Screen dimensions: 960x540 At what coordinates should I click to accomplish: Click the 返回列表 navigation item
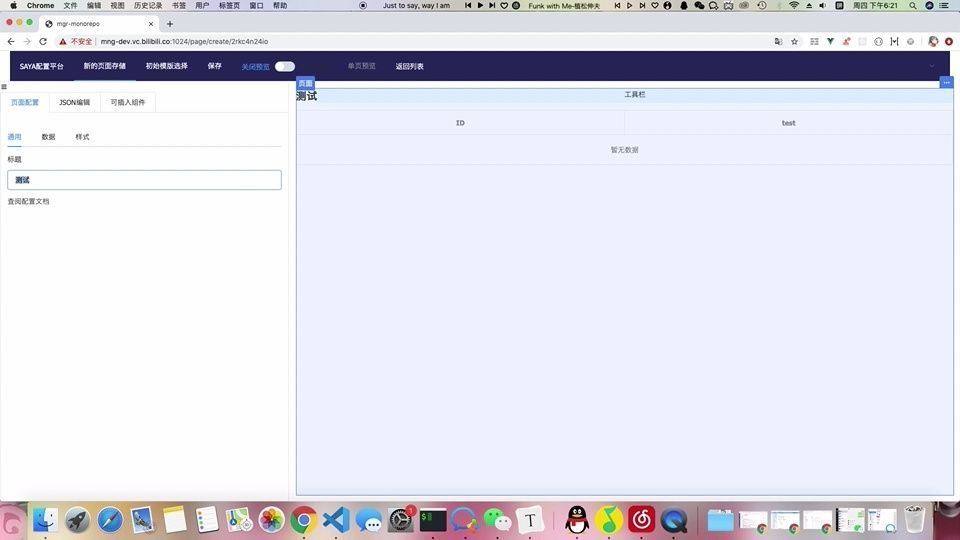410,66
